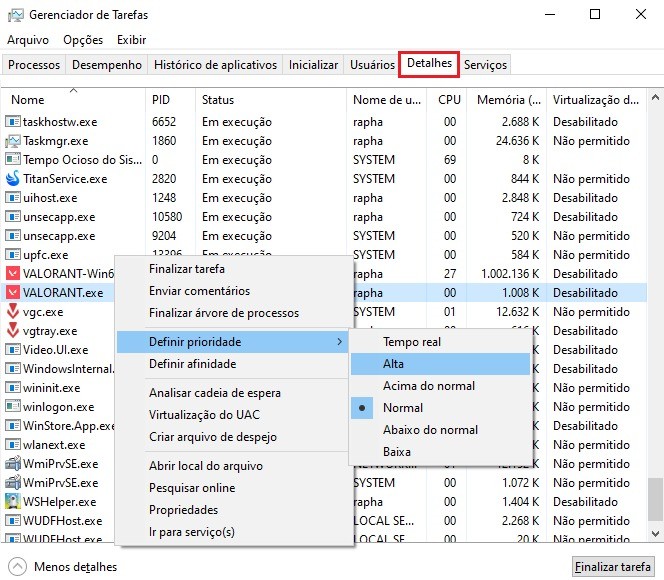Switch to the Usuários tab
664x580 pixels.
pos(372,65)
